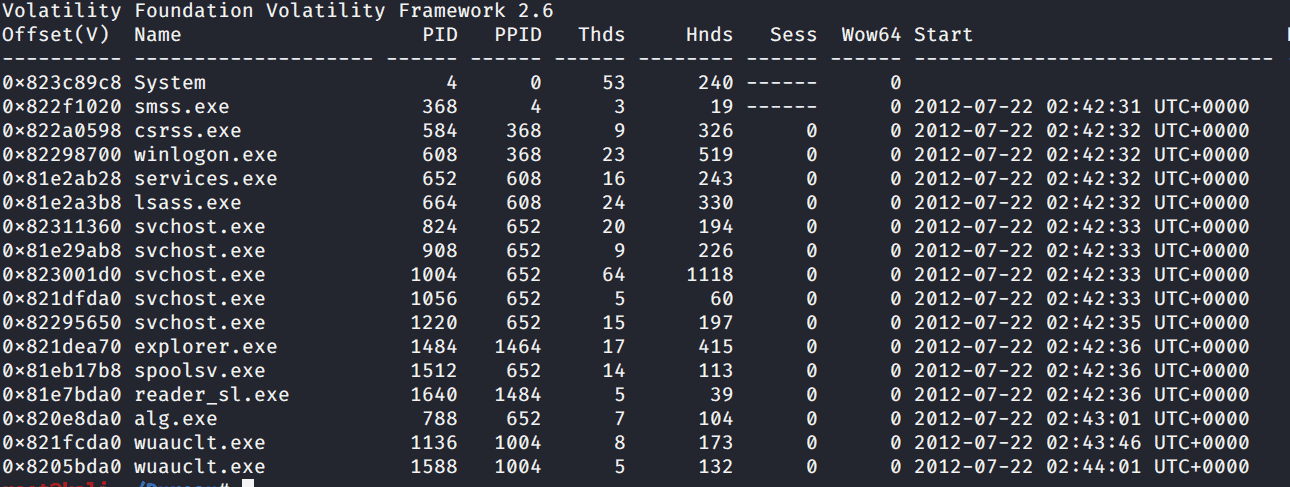
Task: Click the Wow64 column header
Action: click(x=871, y=35)
